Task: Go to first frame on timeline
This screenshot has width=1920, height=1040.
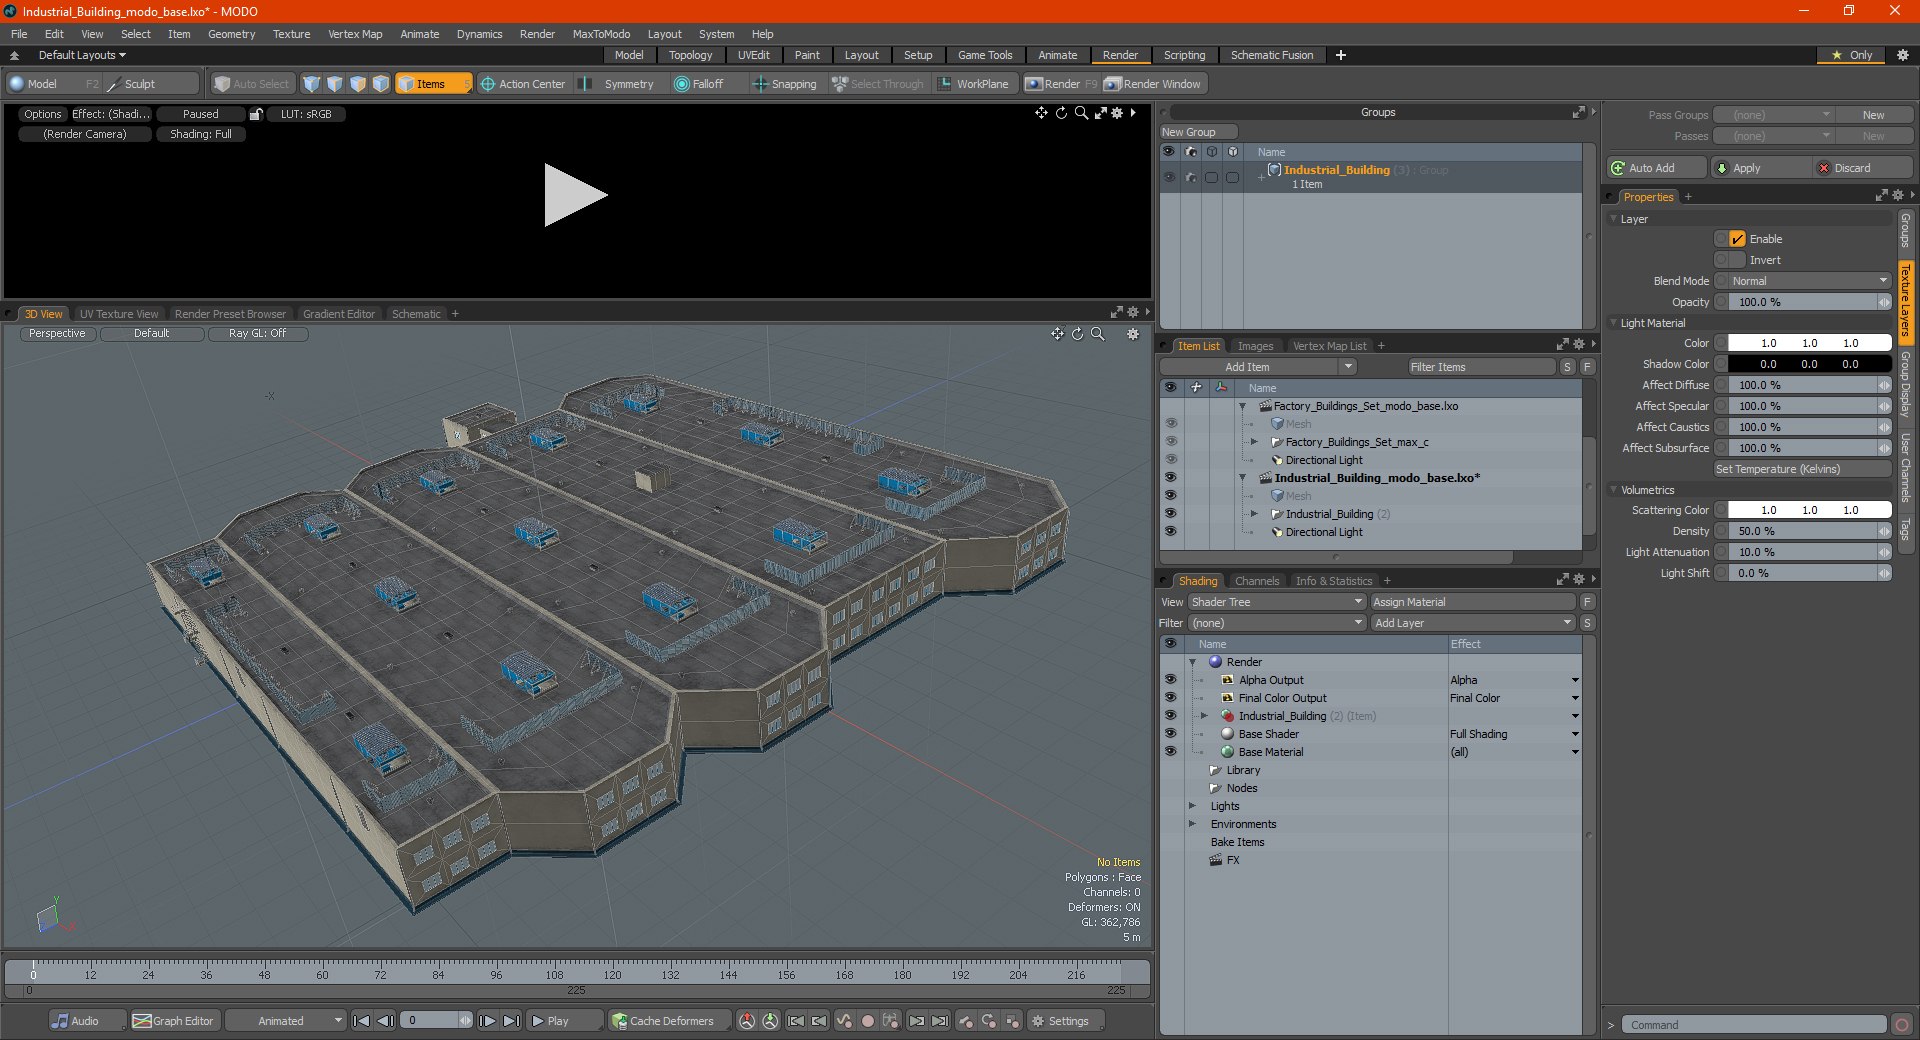Action: (362, 1021)
